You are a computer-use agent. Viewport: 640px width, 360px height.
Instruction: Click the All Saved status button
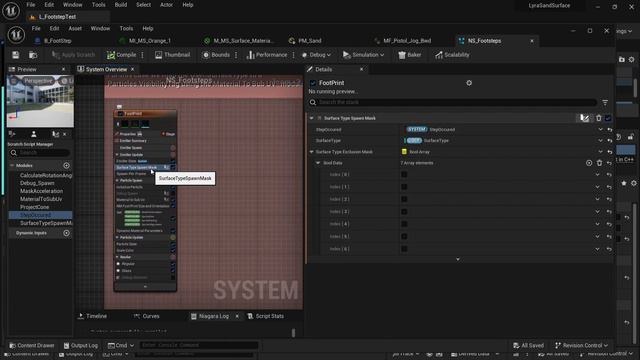pyautogui.click(x=528, y=345)
